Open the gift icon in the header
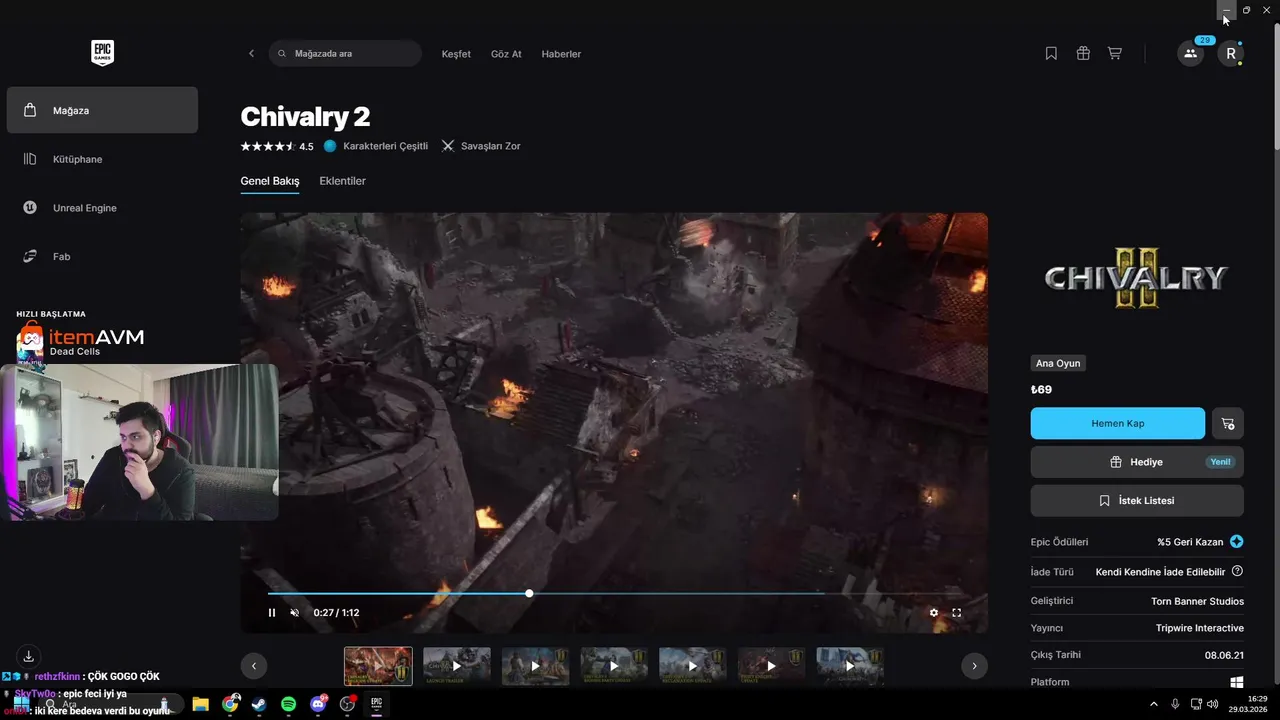 coord(1083,54)
